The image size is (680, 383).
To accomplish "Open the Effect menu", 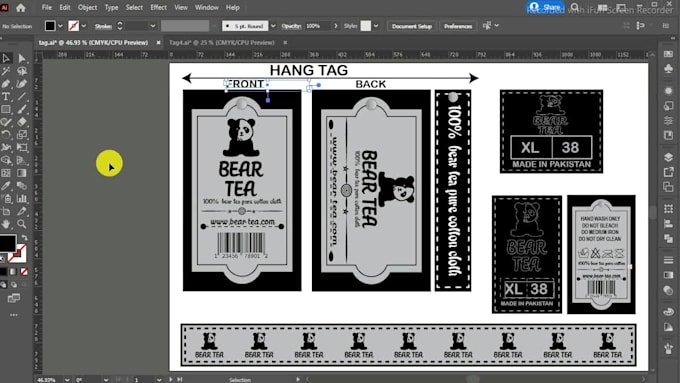I will (x=158, y=7).
